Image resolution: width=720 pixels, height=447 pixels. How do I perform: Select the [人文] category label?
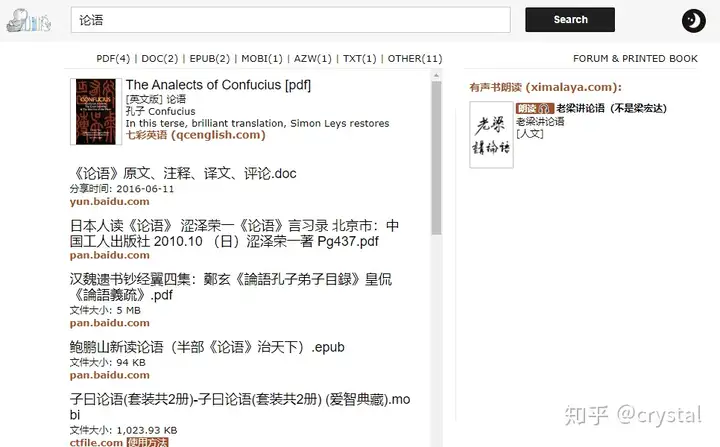pyautogui.click(x=529, y=134)
